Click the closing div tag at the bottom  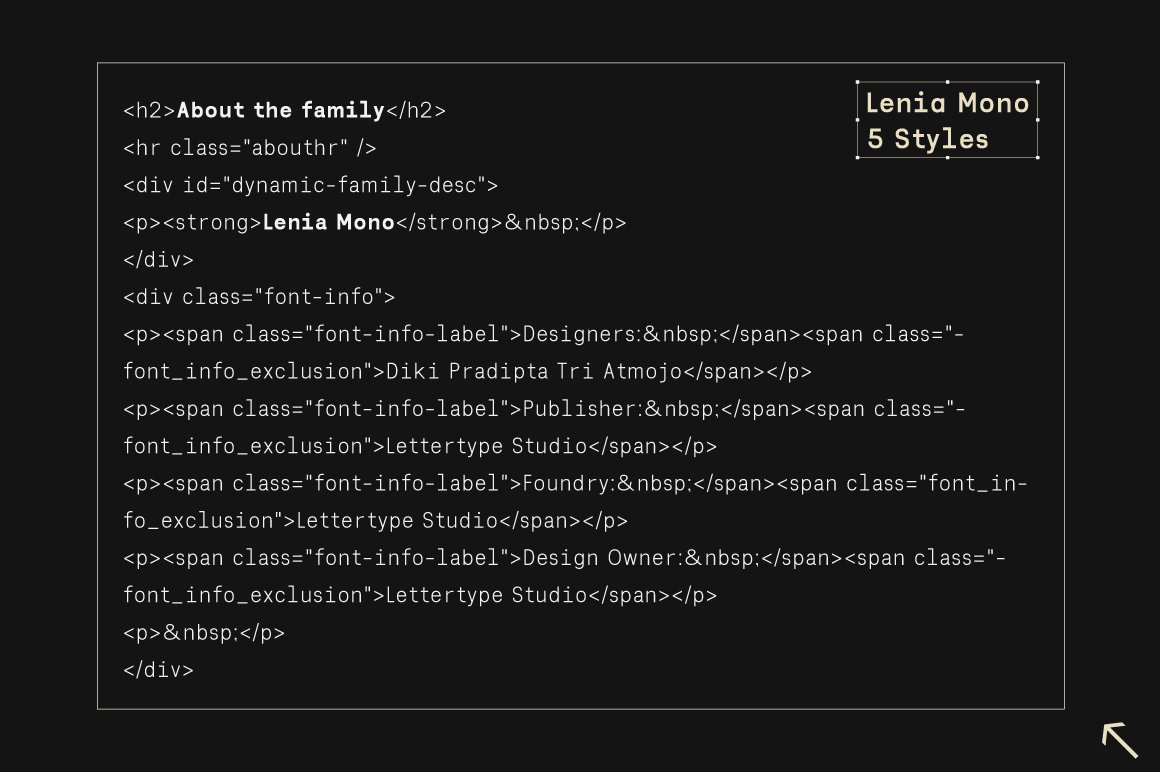pyautogui.click(x=158, y=670)
